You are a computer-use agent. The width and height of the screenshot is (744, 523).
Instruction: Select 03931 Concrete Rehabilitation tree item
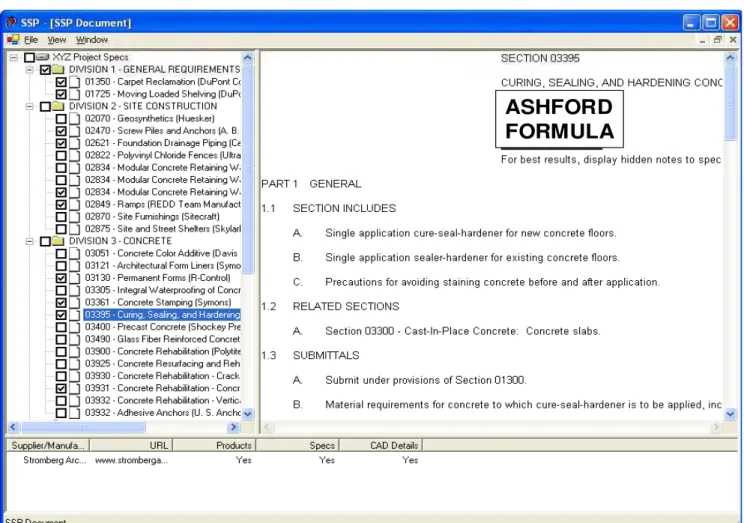pos(162,389)
